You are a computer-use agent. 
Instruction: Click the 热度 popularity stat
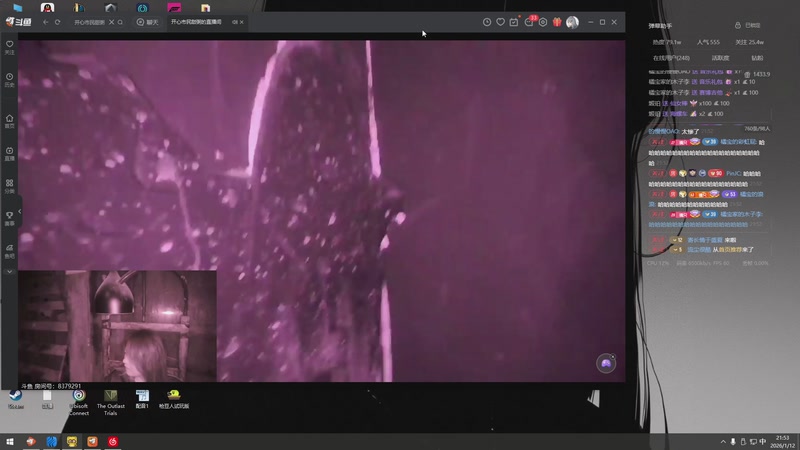coord(667,42)
